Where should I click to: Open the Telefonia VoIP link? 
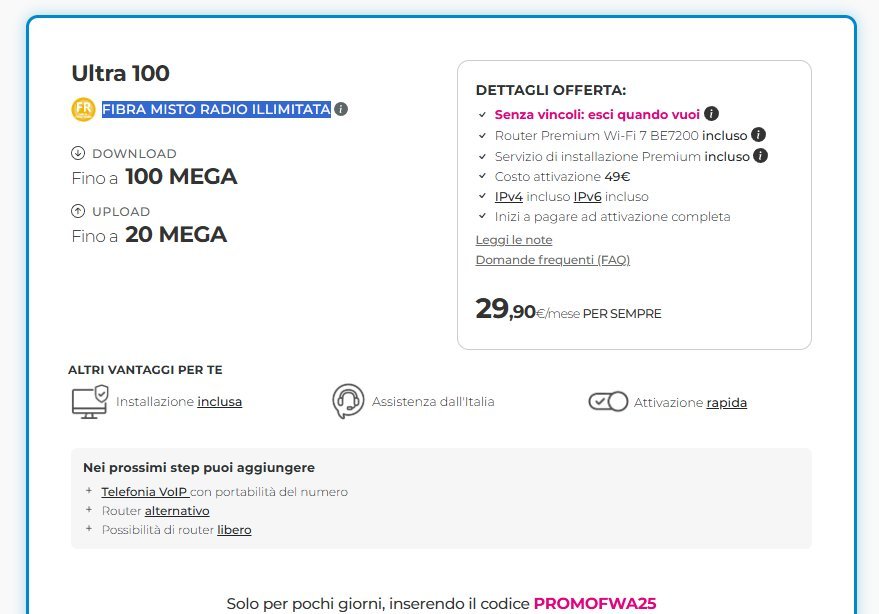144,492
